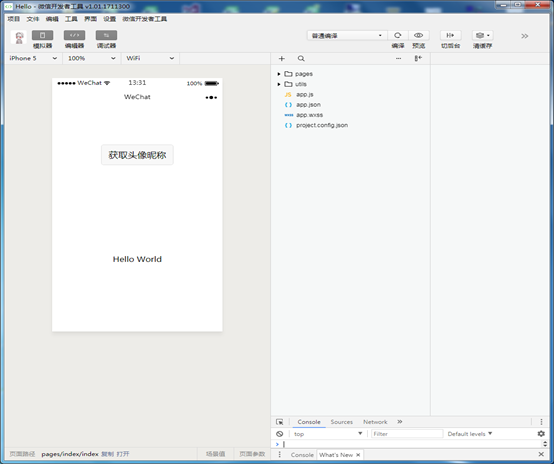The image size is (554, 464).
Task: Click the utils folder label
Action: tap(301, 84)
